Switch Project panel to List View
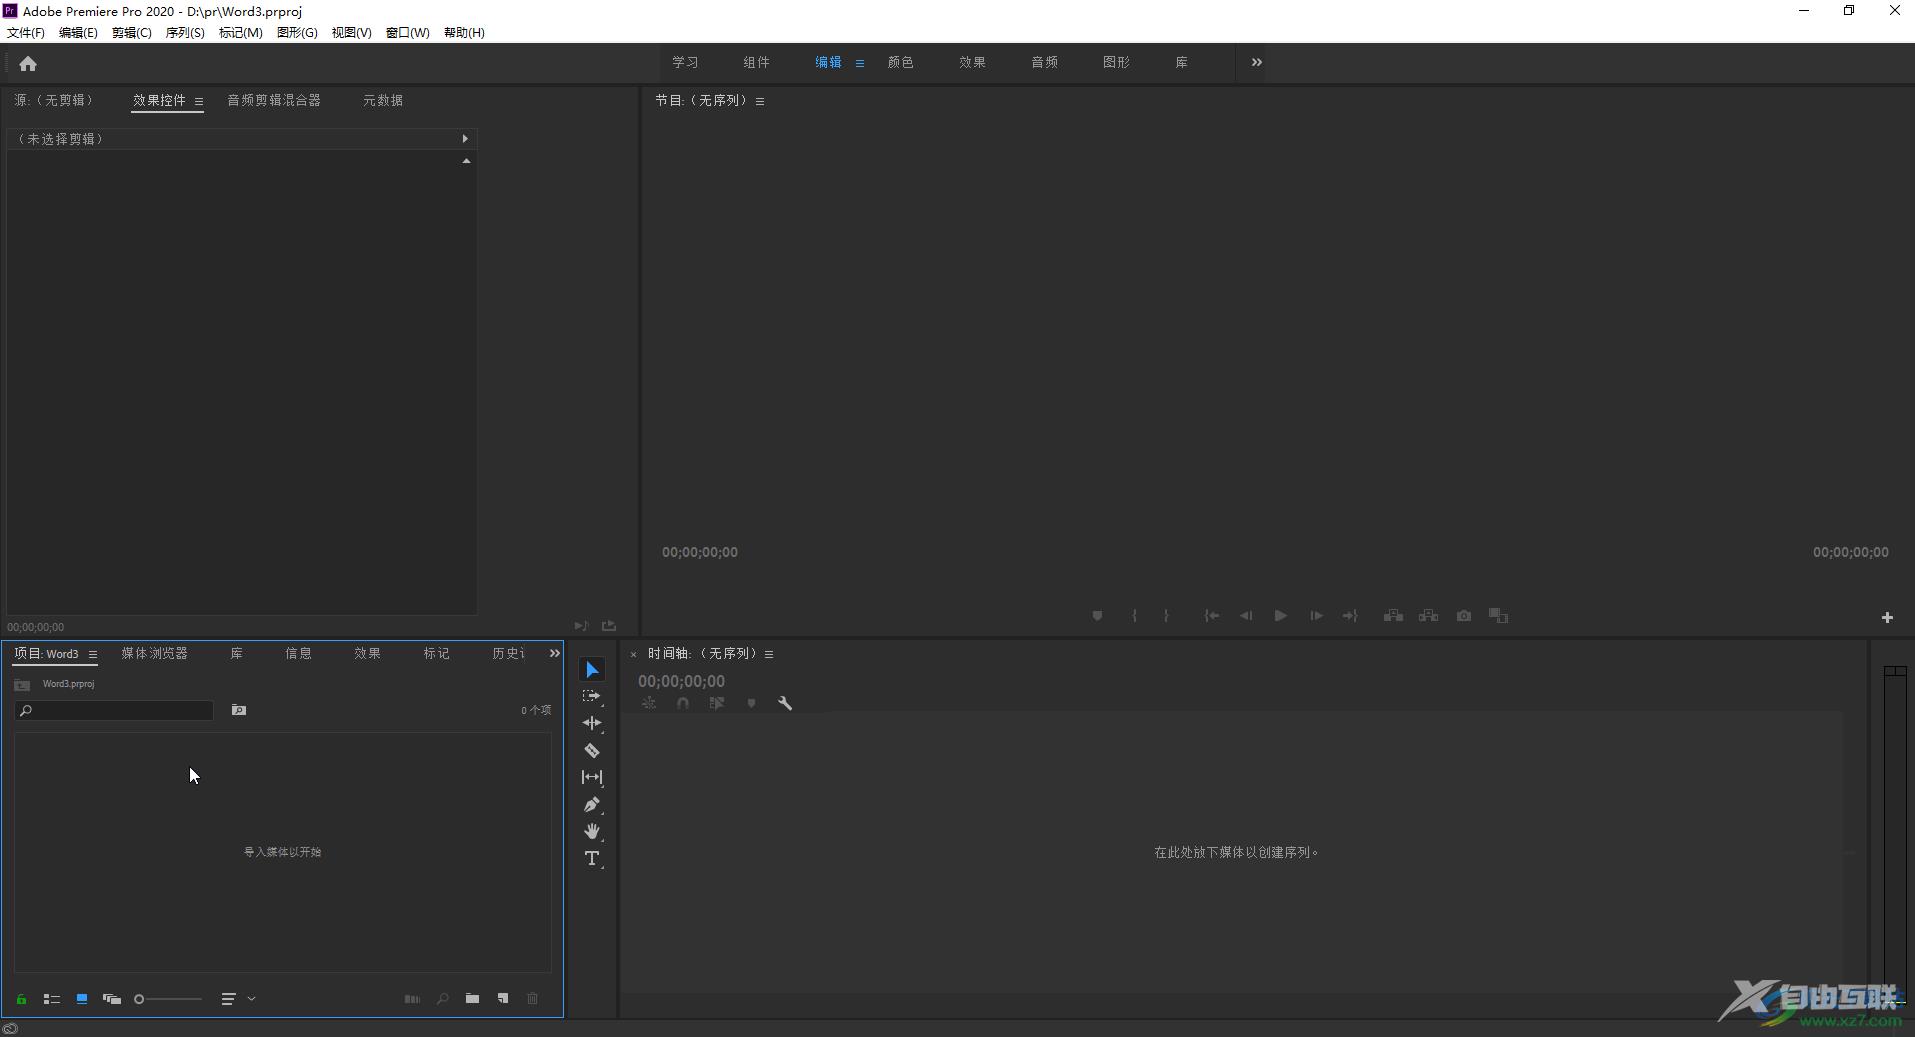This screenshot has height=1037, width=1915. 51,999
